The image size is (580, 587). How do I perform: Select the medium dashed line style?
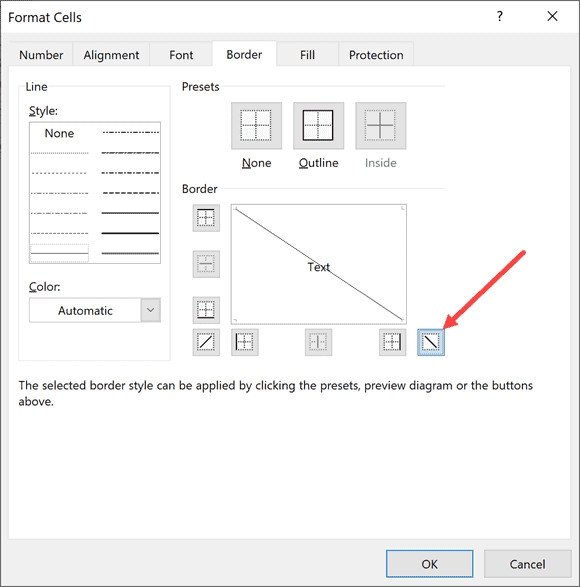coord(130,193)
